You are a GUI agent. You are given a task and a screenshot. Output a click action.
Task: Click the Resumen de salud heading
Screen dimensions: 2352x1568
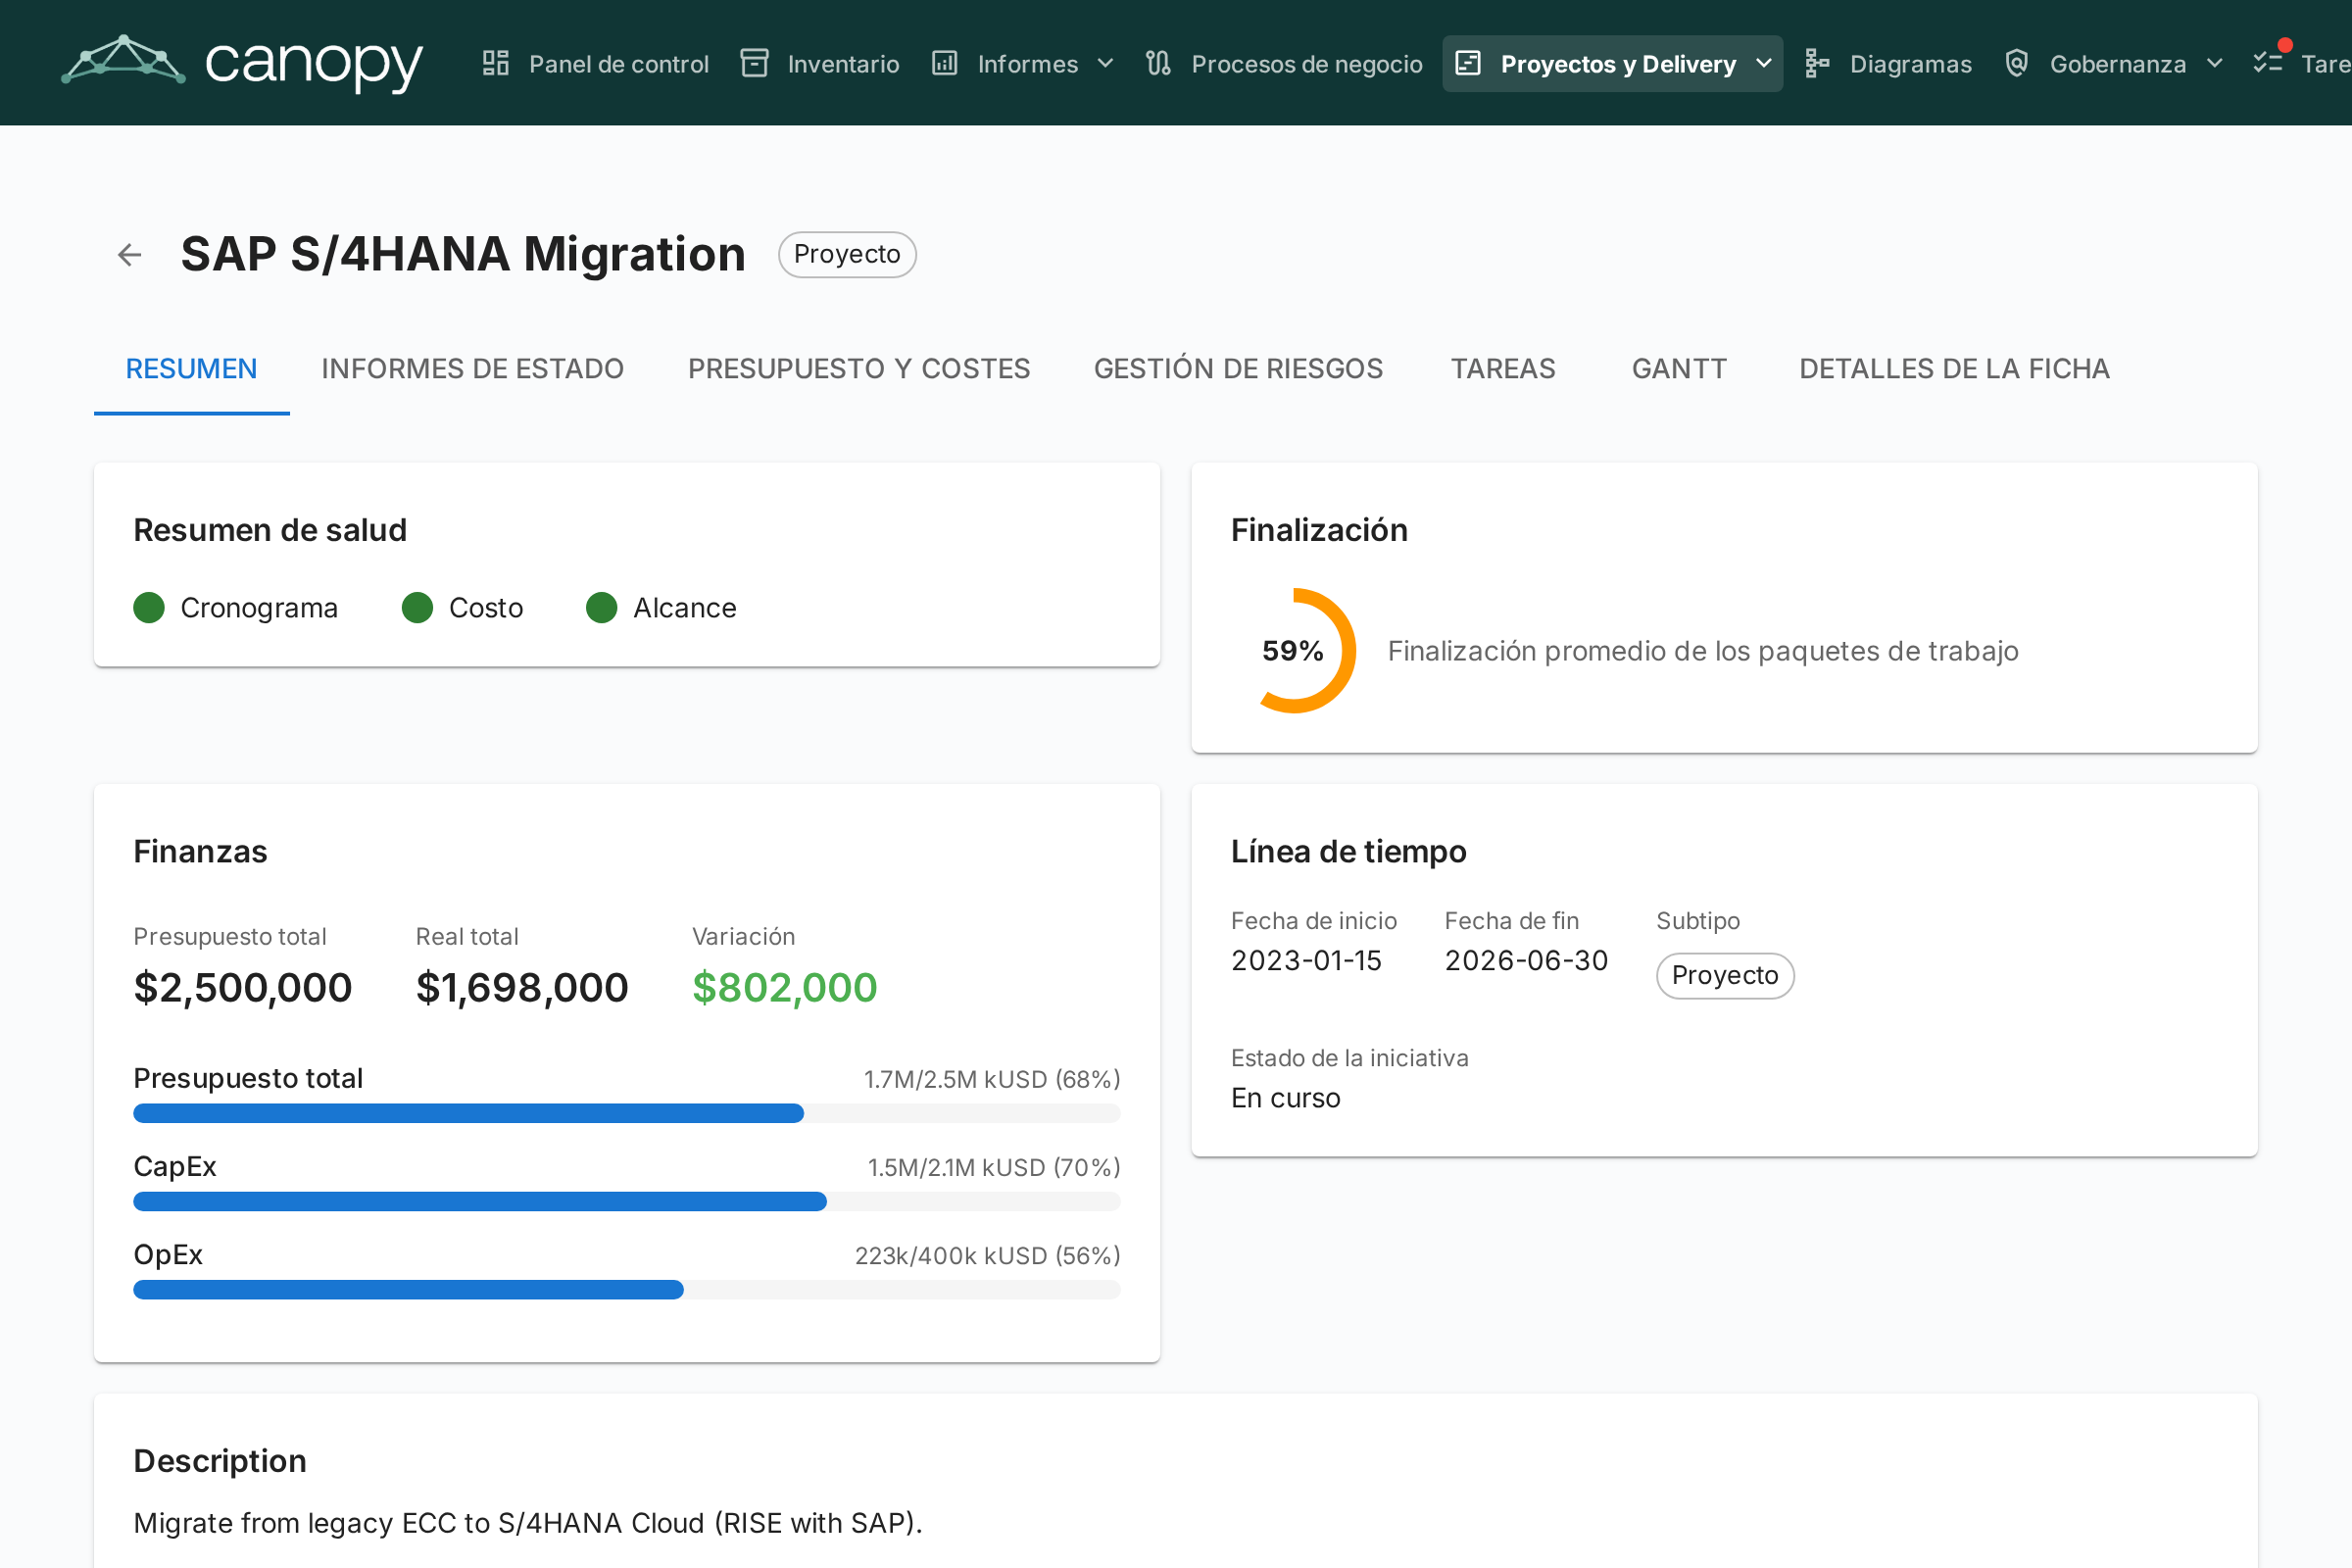(x=270, y=529)
